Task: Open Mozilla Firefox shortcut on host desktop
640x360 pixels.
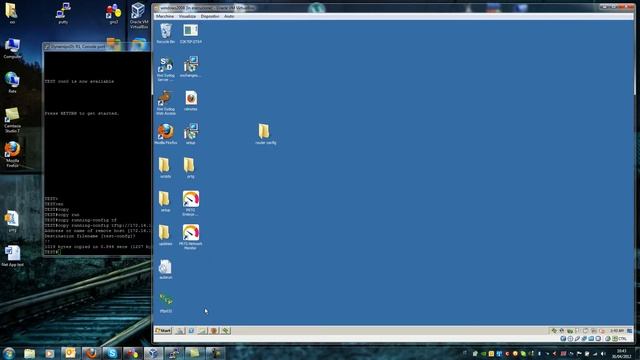Action: [12, 154]
